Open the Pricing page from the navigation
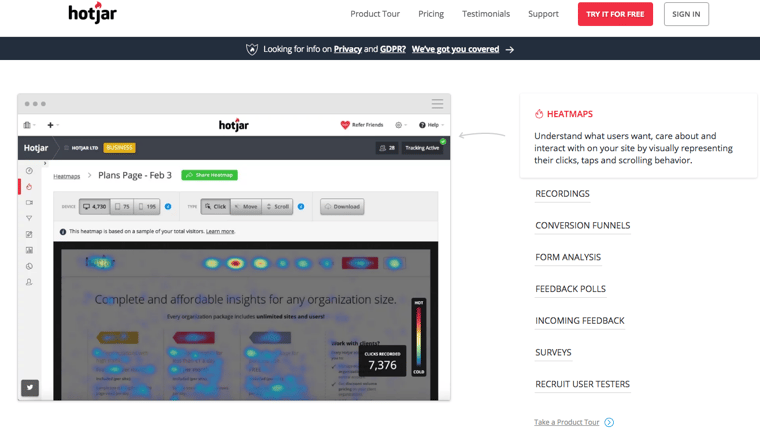Image resolution: width=760 pixels, height=438 pixels. [x=431, y=14]
